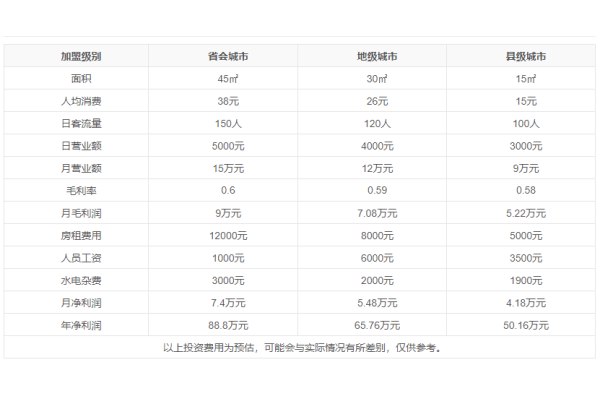This screenshot has height=400, width=600.
Task: Select the 省会城市 column header
Action: tap(223, 56)
